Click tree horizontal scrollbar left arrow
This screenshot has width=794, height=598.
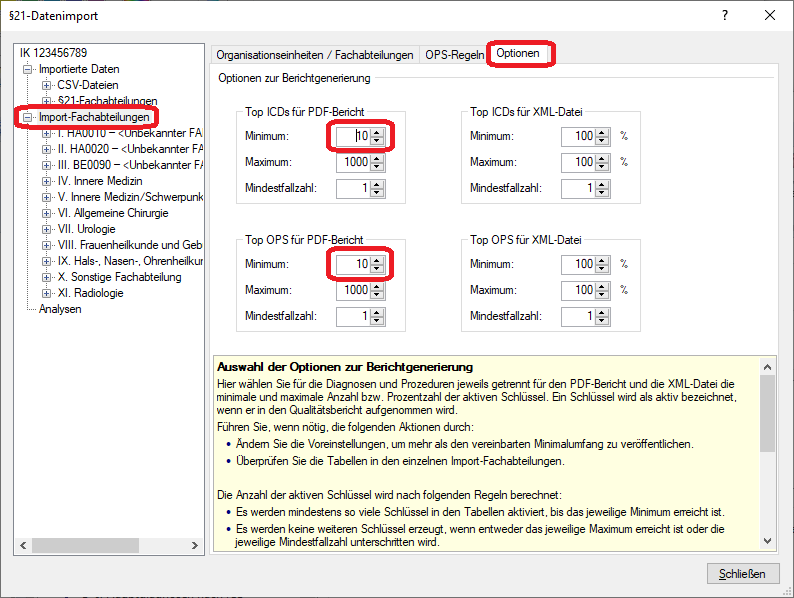pos(23,545)
